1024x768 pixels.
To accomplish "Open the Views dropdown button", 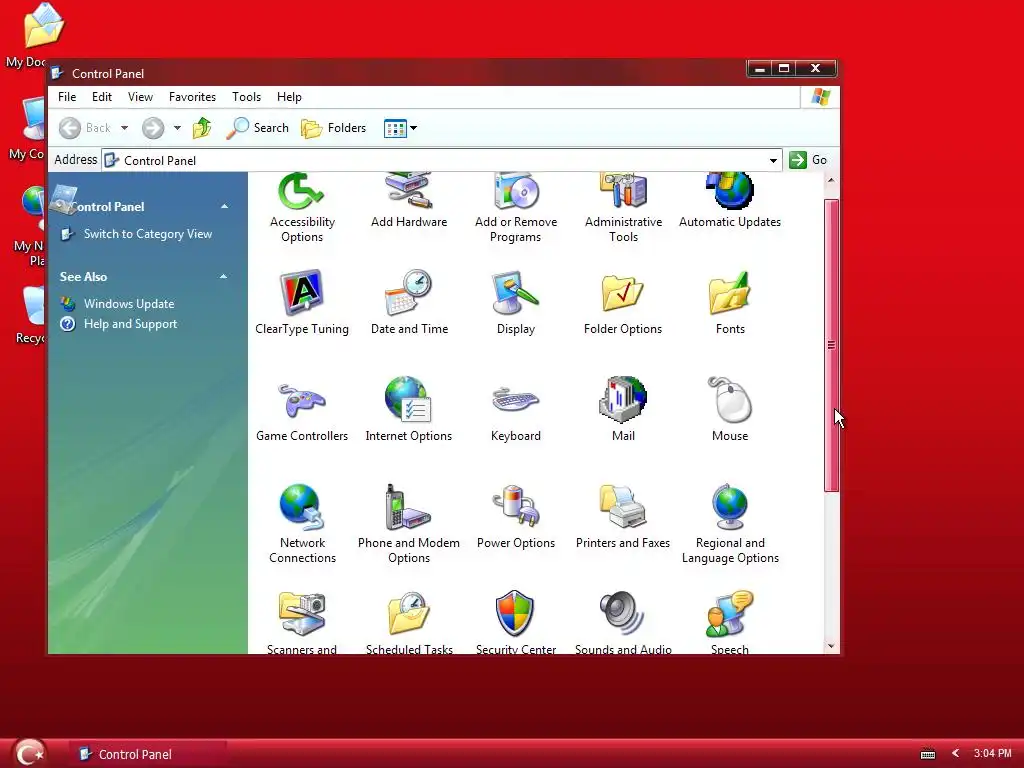I will (400, 128).
